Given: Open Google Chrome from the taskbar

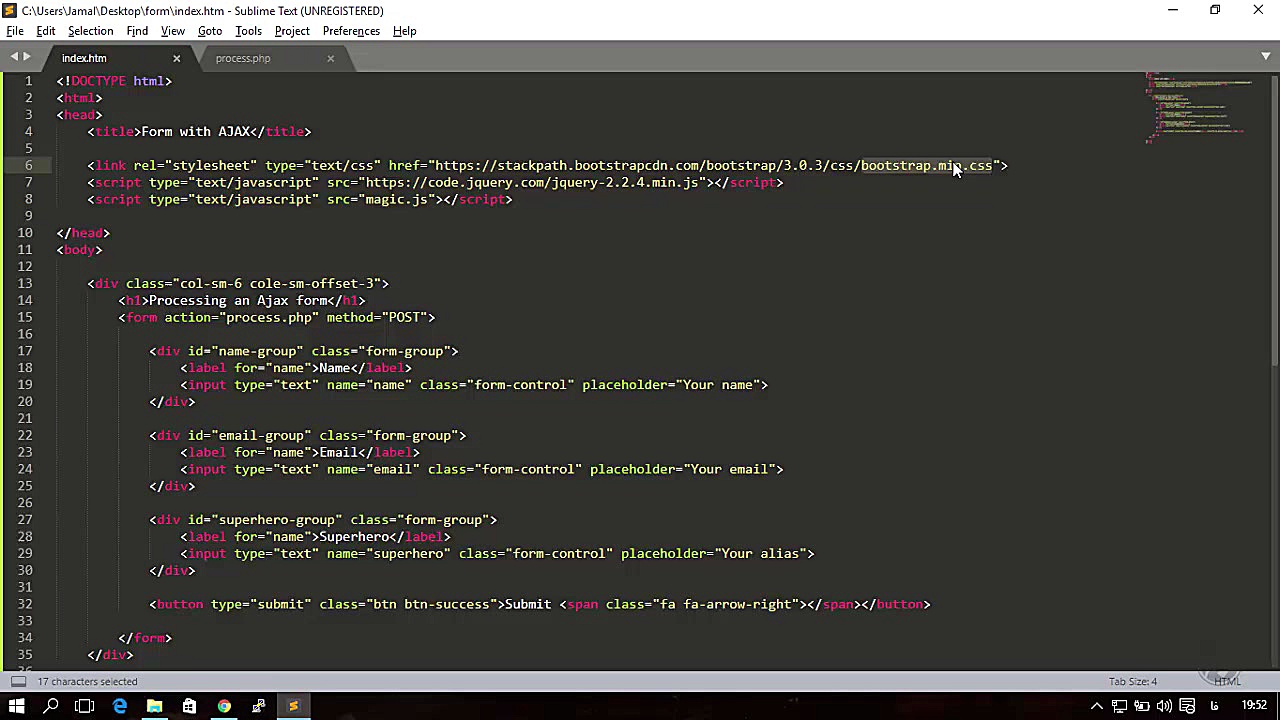Looking at the screenshot, I should (224, 706).
